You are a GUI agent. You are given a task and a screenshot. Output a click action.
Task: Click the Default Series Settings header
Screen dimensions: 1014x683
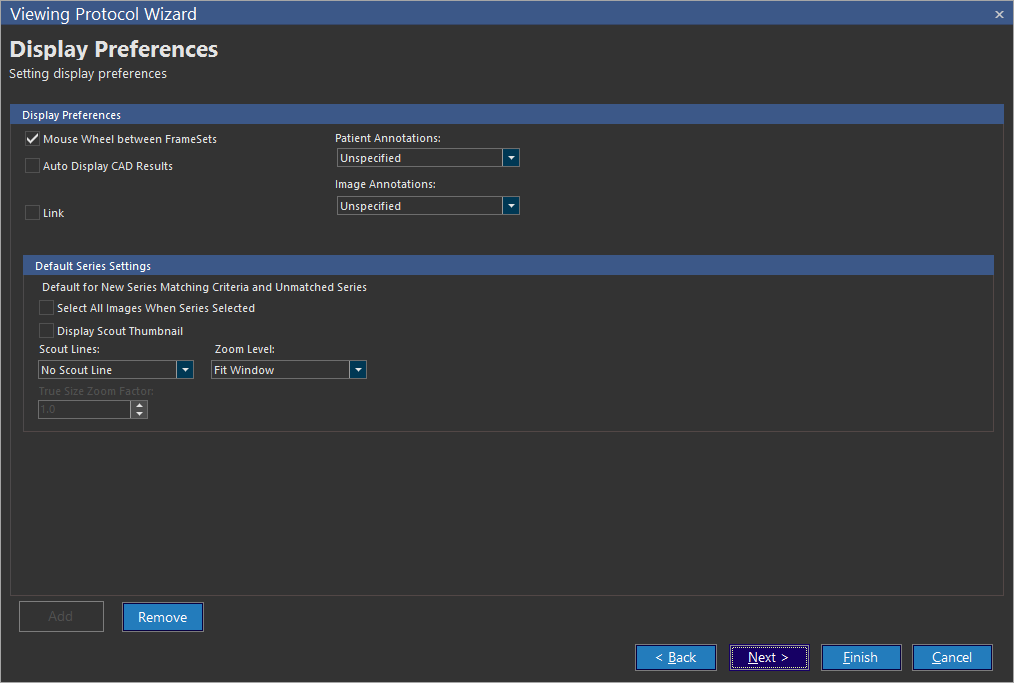point(93,266)
